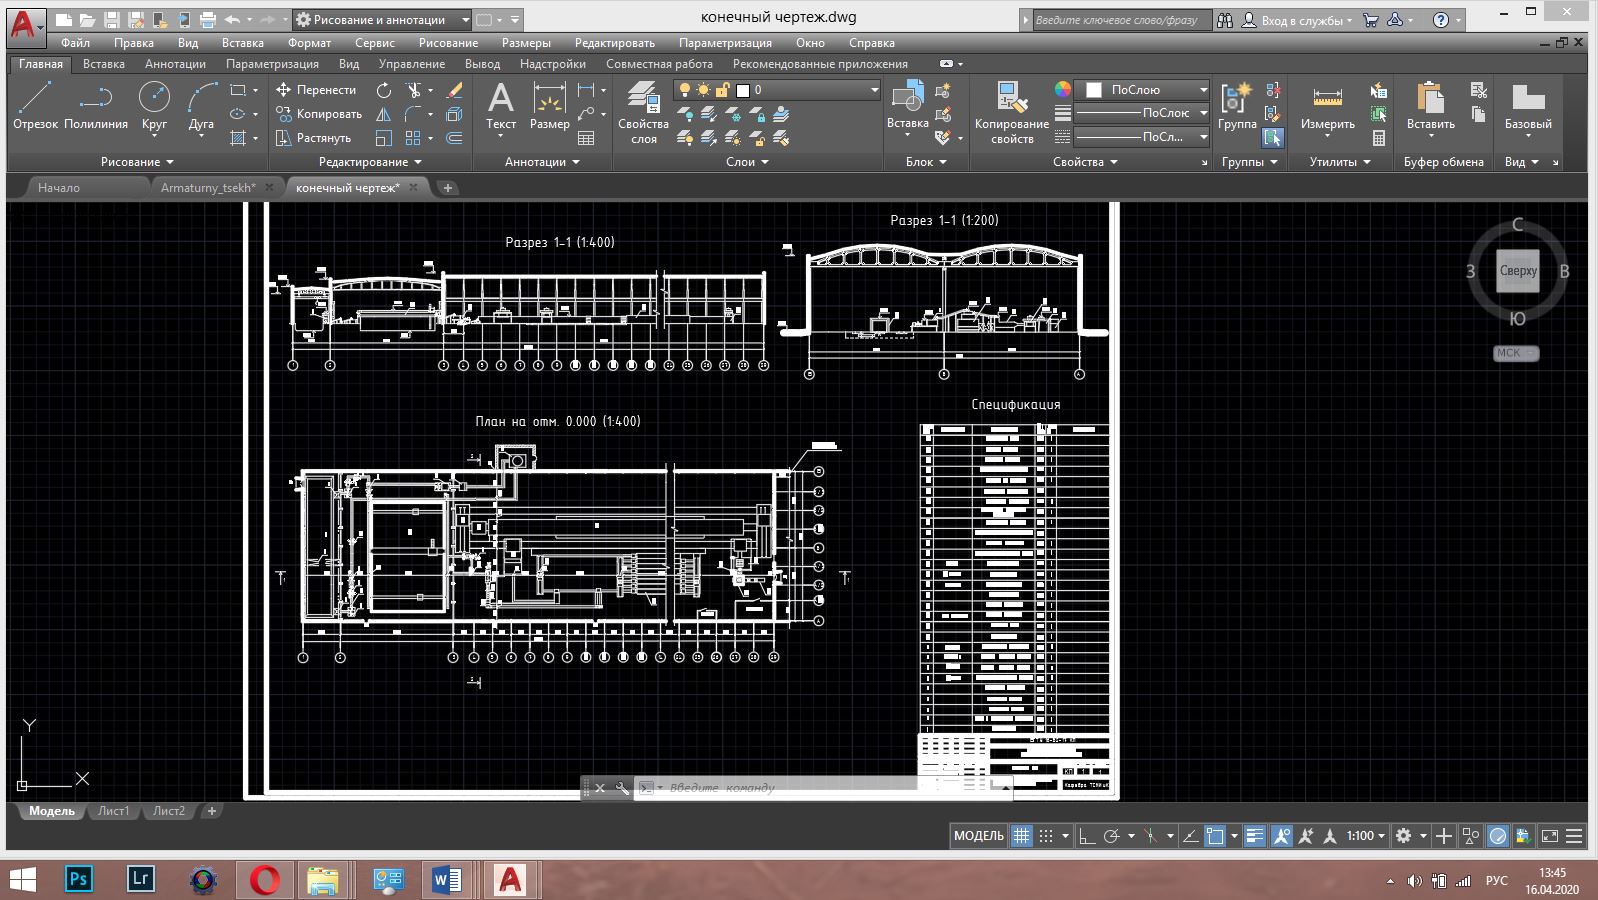Open the quick calculator icon
This screenshot has width=1598, height=900.
(1379, 138)
